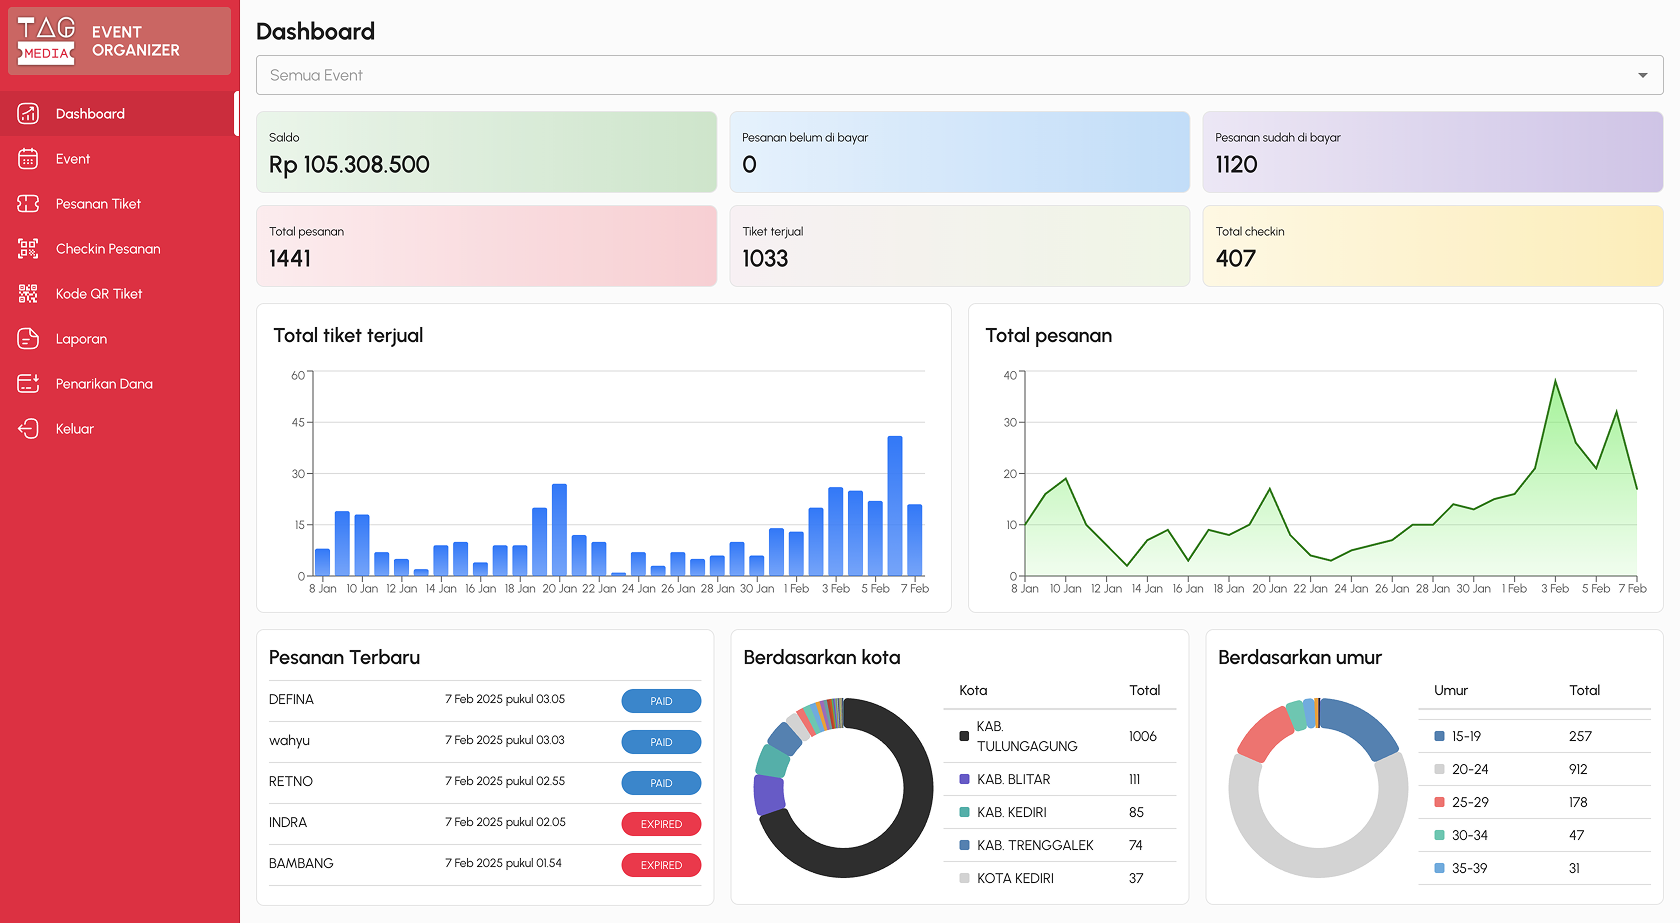Image resolution: width=1680 pixels, height=923 pixels.
Task: Go to Pesanan Tiket menu
Action: tap(98, 204)
